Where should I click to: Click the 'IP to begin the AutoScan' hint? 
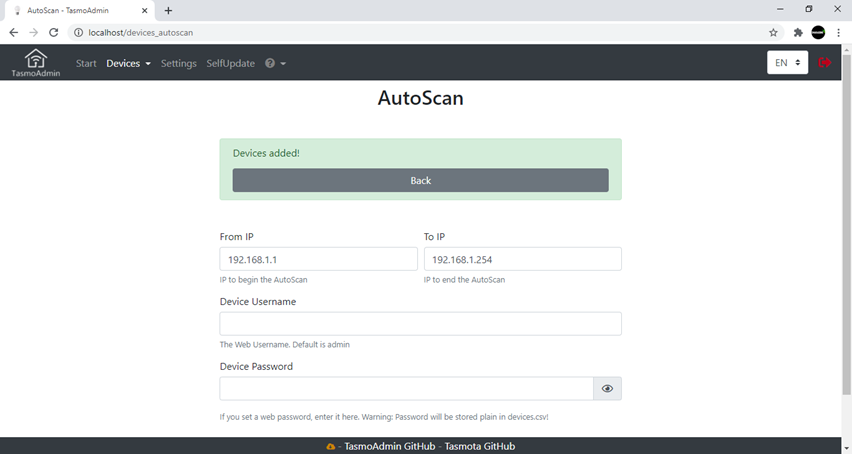[x=264, y=280]
